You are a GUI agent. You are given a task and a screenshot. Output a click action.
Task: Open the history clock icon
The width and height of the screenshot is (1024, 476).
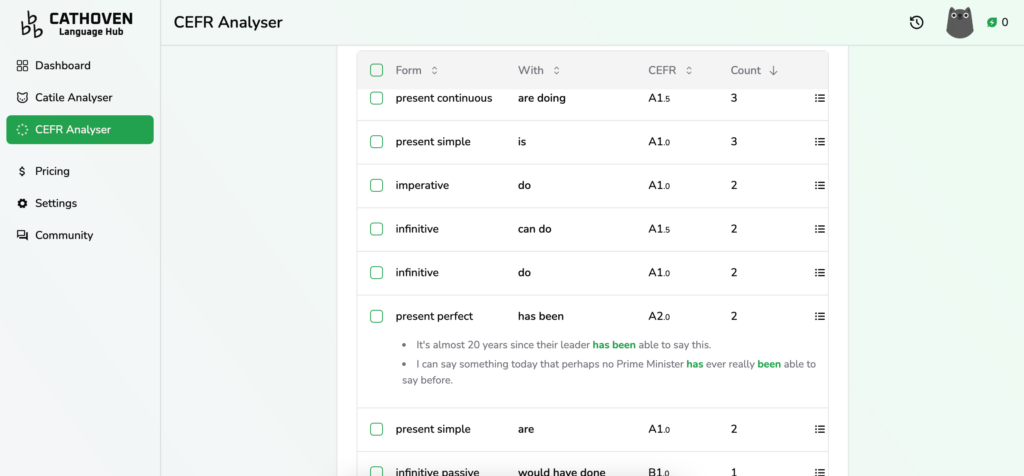pos(916,23)
